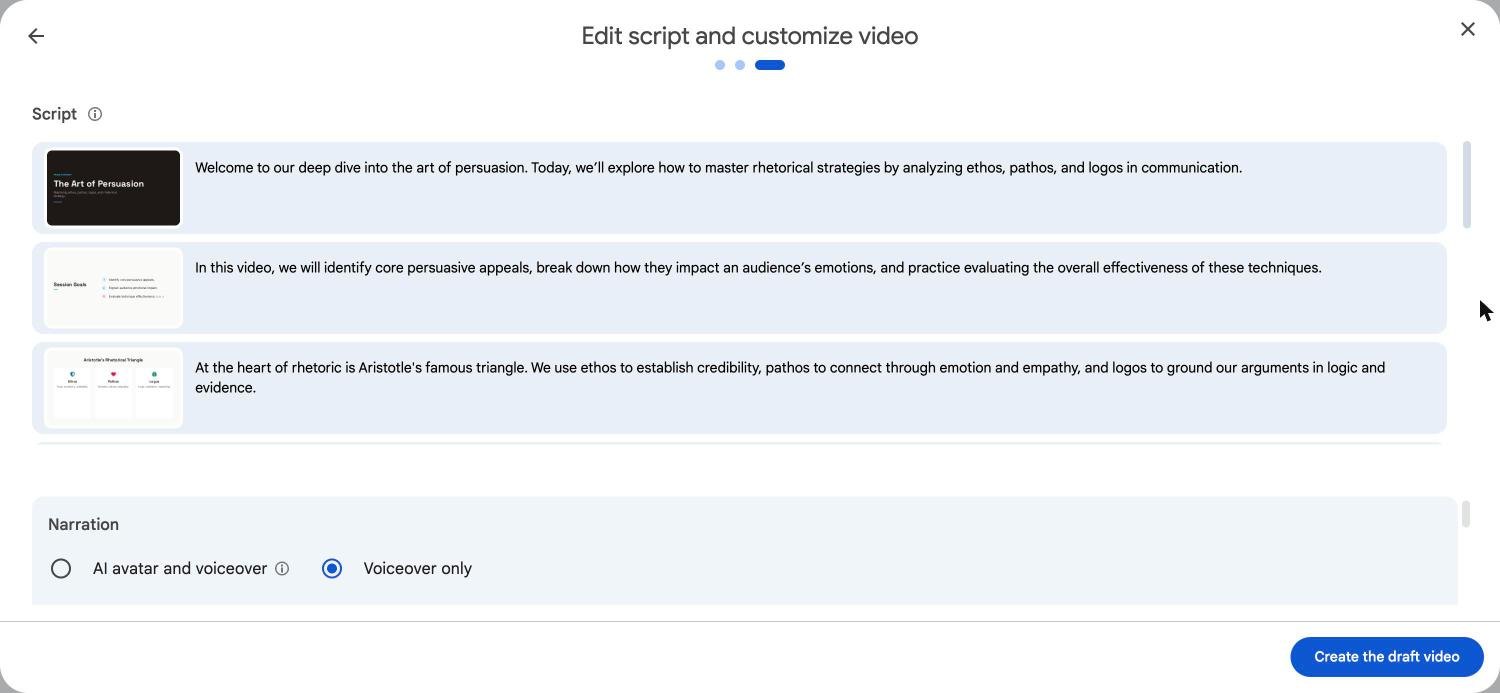Open info icon beside AI avatar and voiceover
This screenshot has height=693, width=1500.
tap(282, 569)
